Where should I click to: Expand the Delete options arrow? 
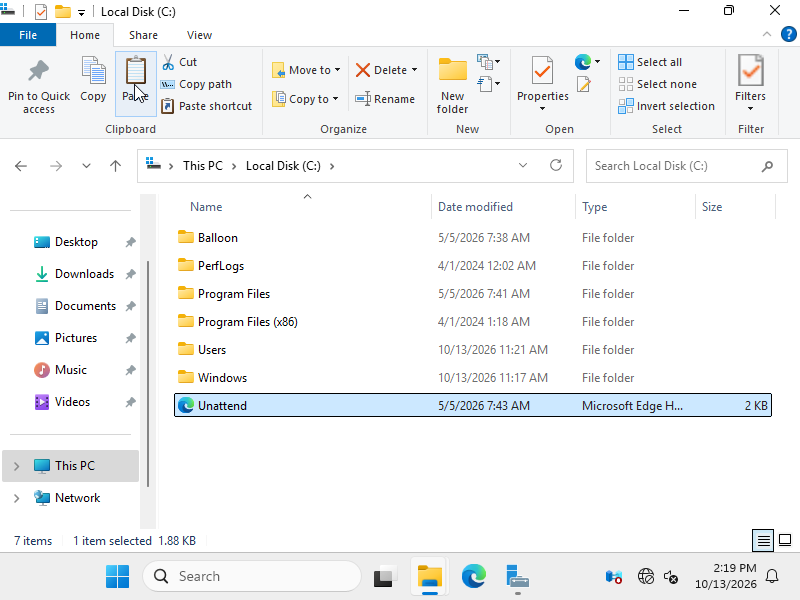(x=414, y=70)
